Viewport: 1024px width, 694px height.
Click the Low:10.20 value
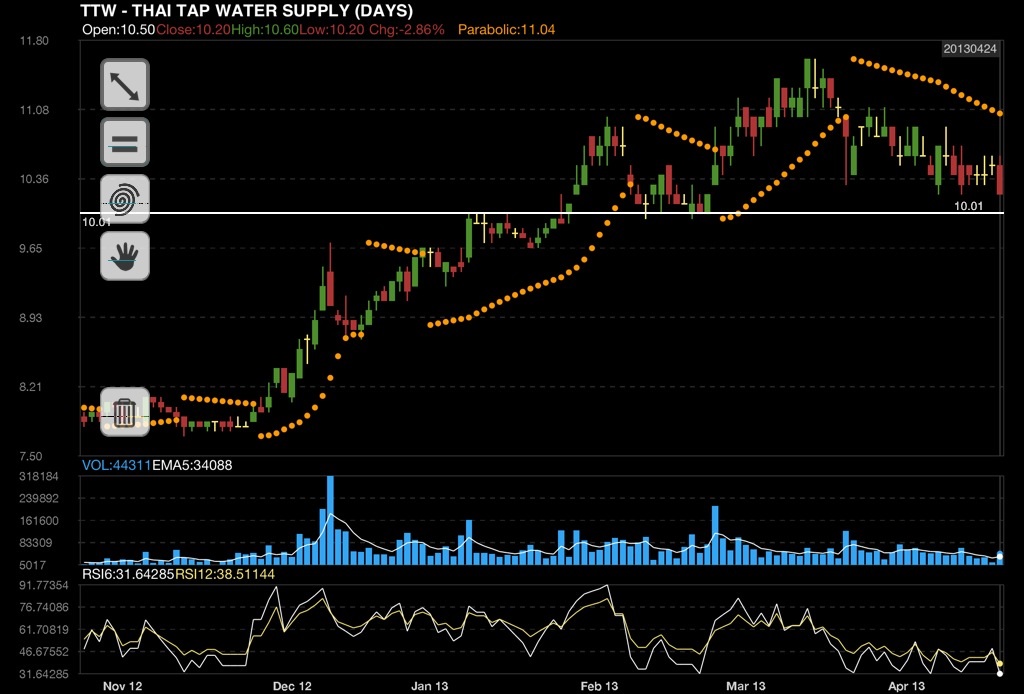pyautogui.click(x=331, y=29)
